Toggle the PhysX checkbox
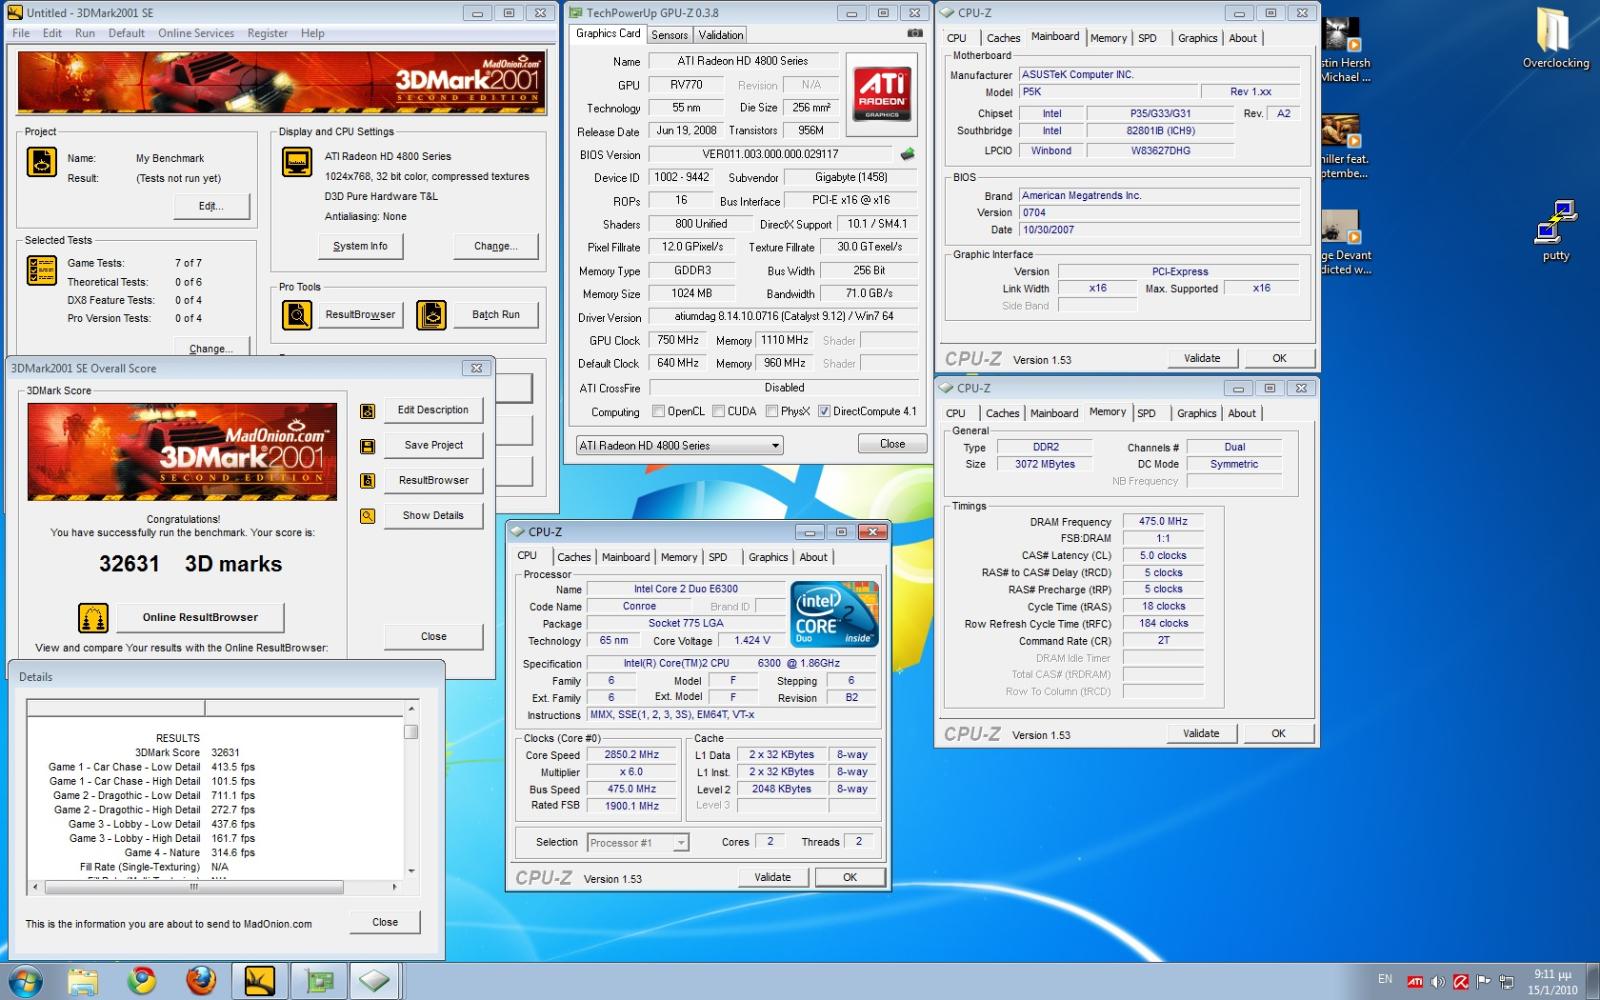Image resolution: width=1600 pixels, height=1000 pixels. tap(772, 411)
